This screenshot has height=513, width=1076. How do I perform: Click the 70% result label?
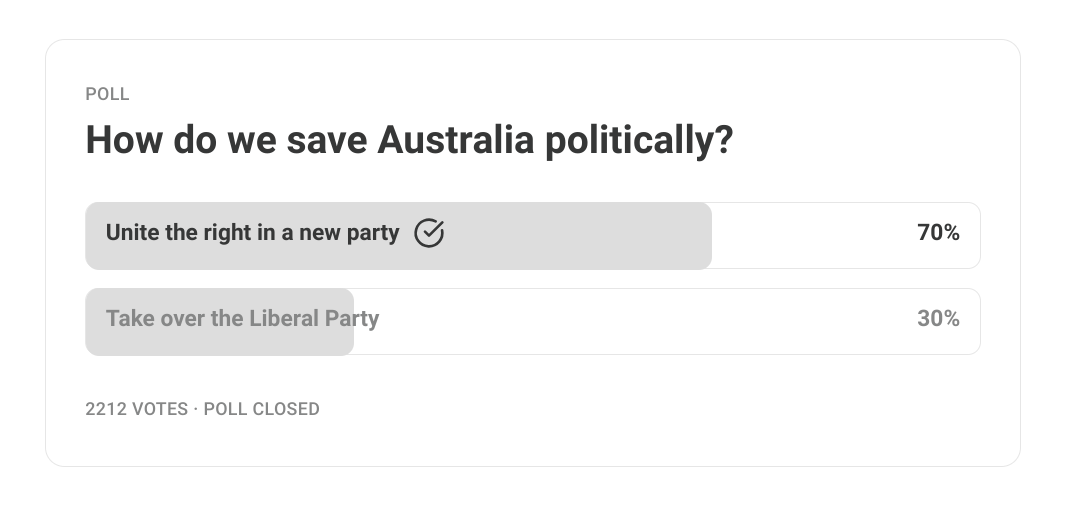click(938, 233)
